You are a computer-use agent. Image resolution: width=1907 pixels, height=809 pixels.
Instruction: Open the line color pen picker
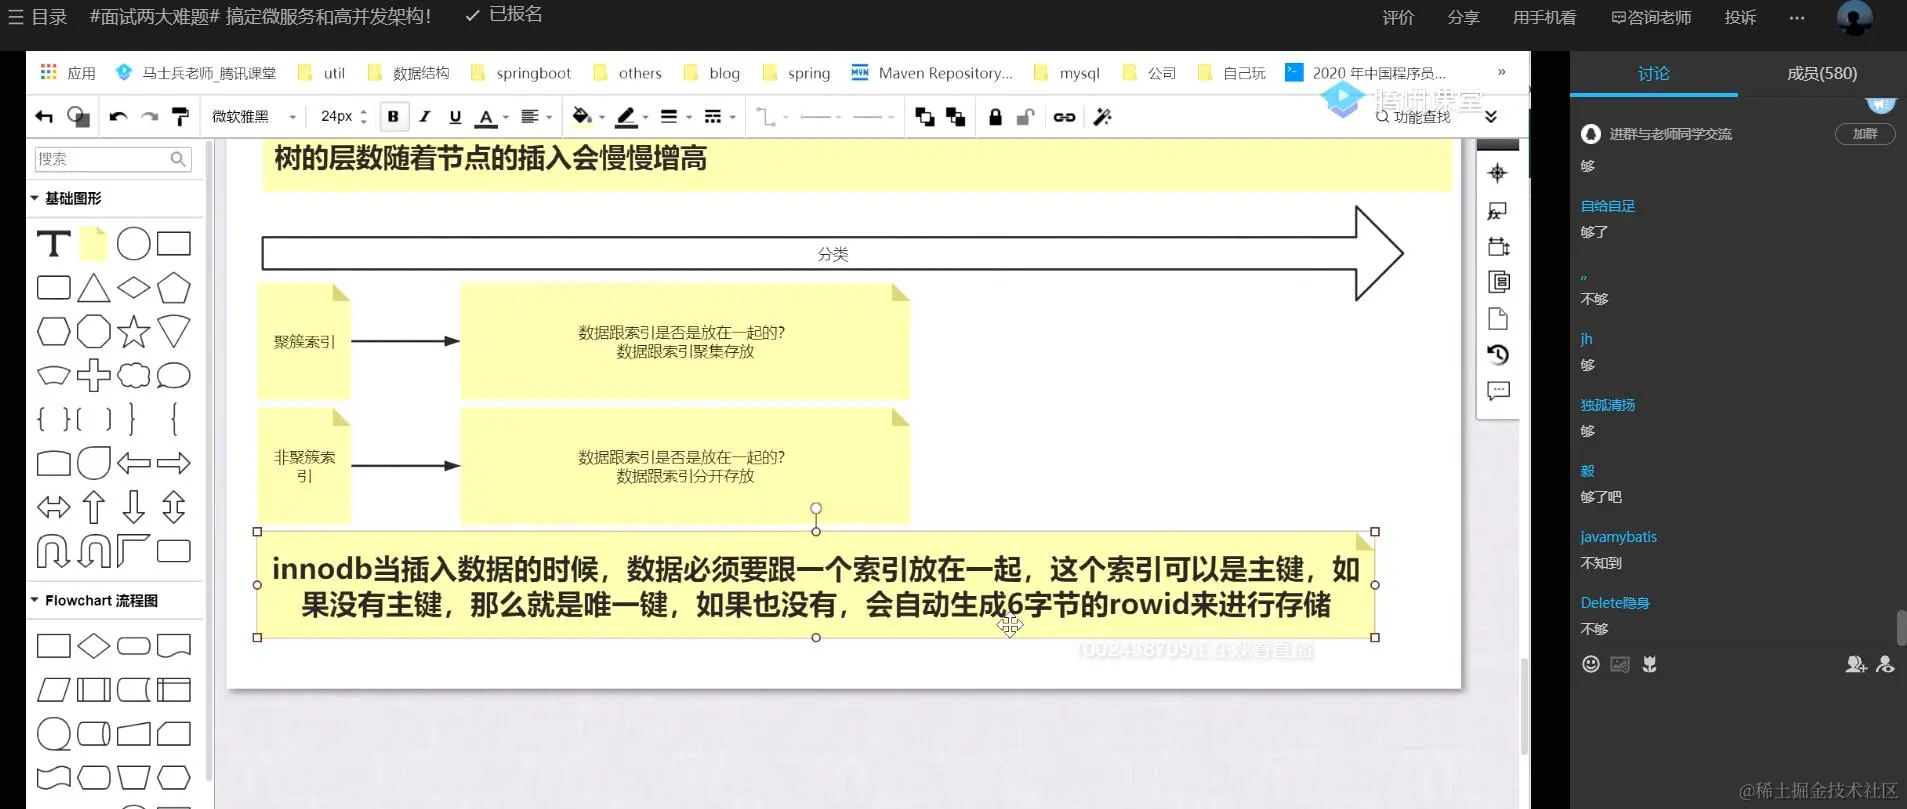[631, 117]
